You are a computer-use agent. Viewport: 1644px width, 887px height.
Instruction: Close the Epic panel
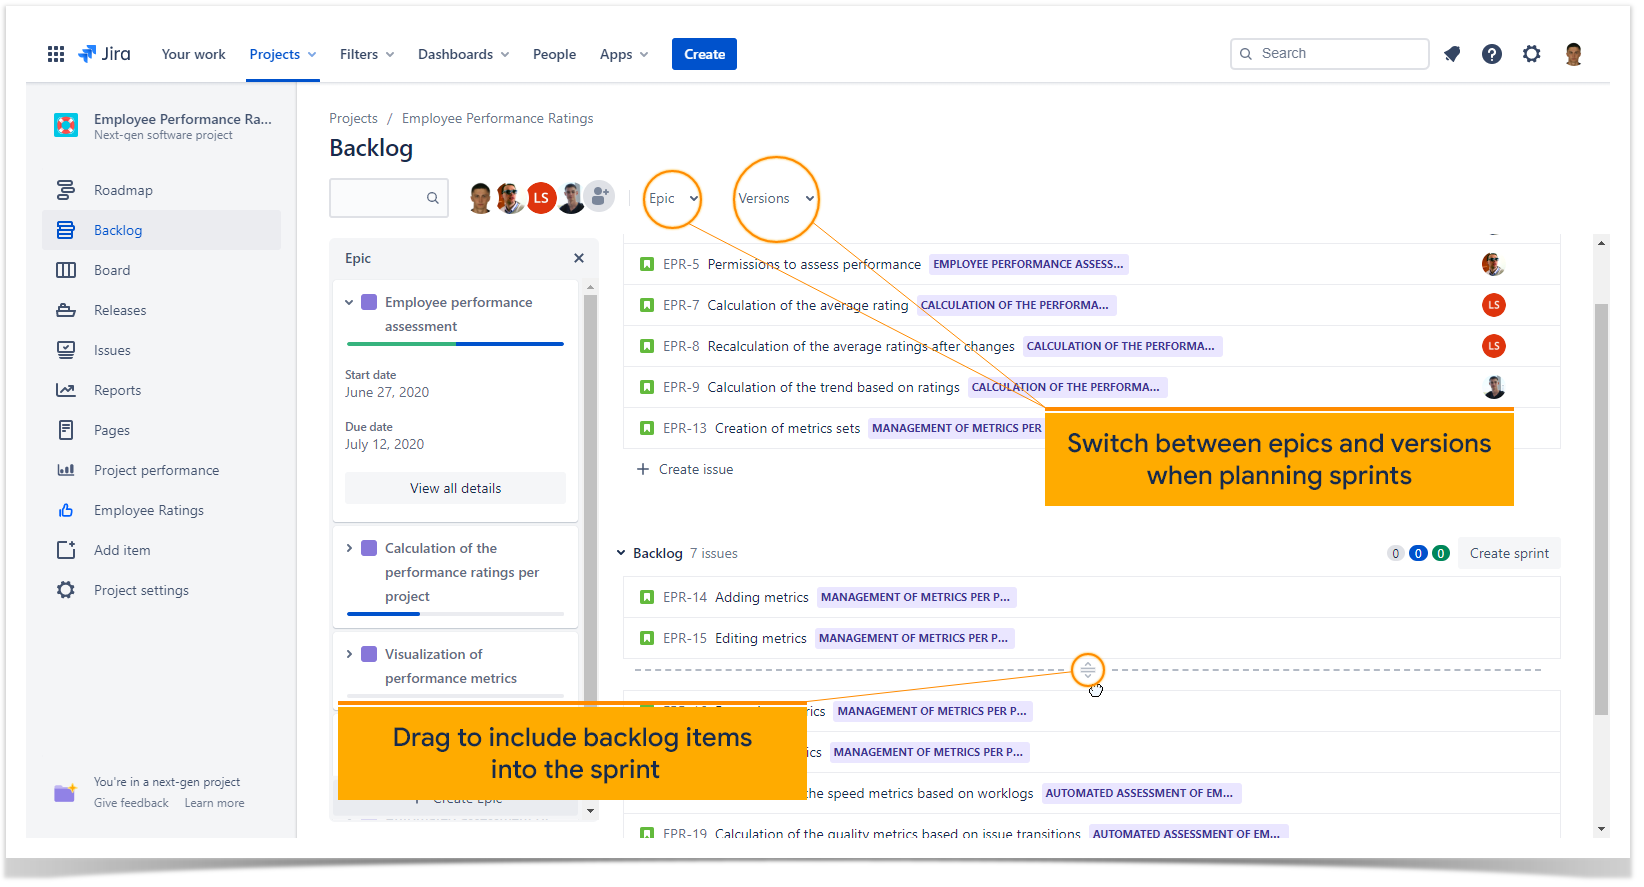point(579,258)
